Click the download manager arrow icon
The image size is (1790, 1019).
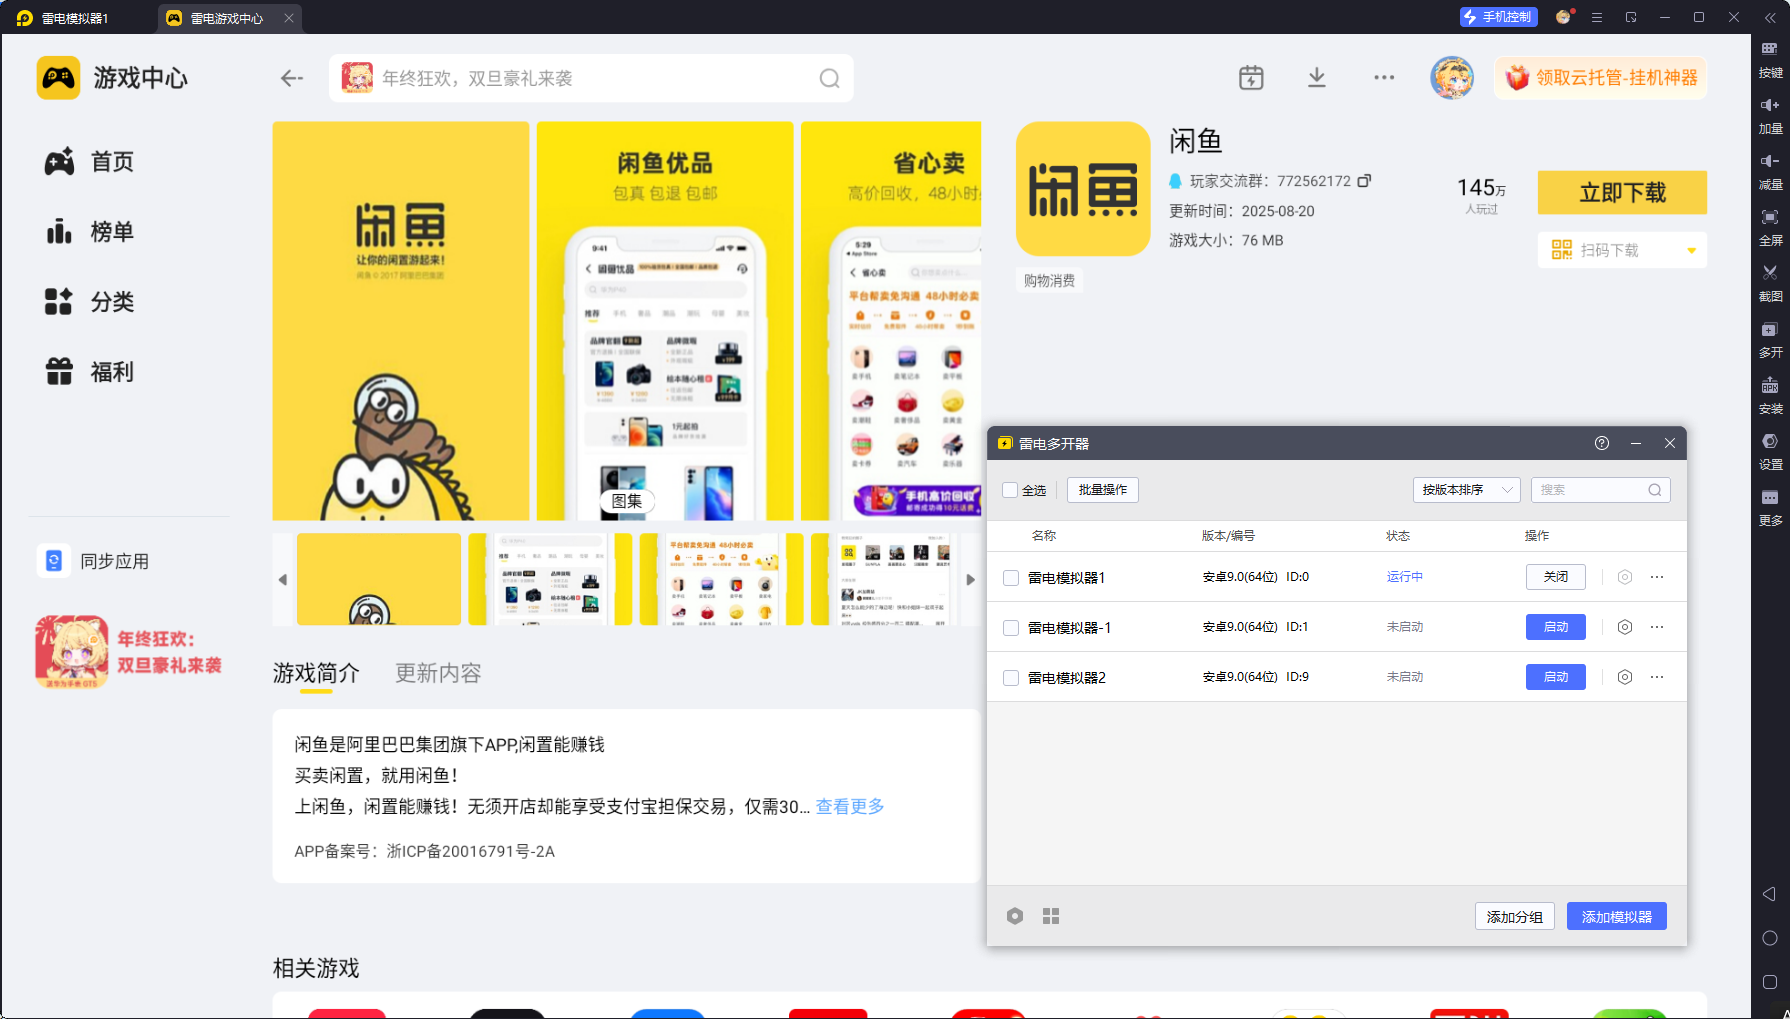1316,78
